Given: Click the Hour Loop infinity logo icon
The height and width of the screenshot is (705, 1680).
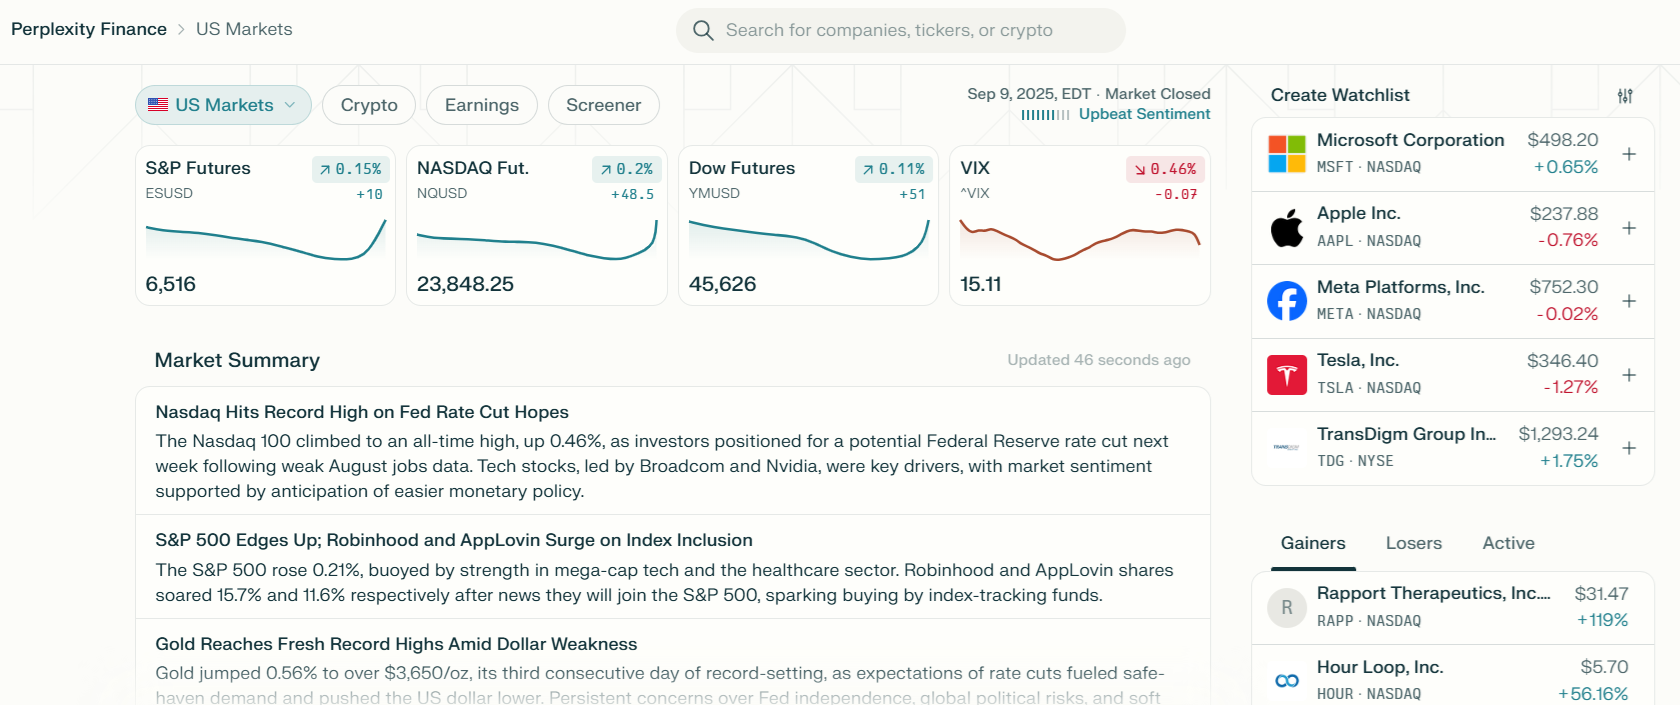Looking at the screenshot, I should [x=1287, y=681].
